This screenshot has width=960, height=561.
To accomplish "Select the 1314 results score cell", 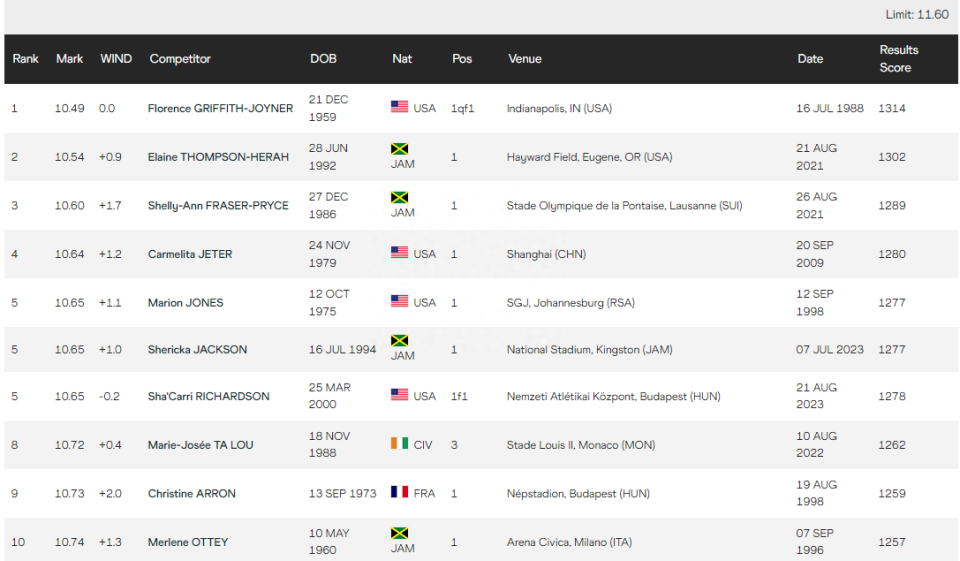I will point(892,108).
